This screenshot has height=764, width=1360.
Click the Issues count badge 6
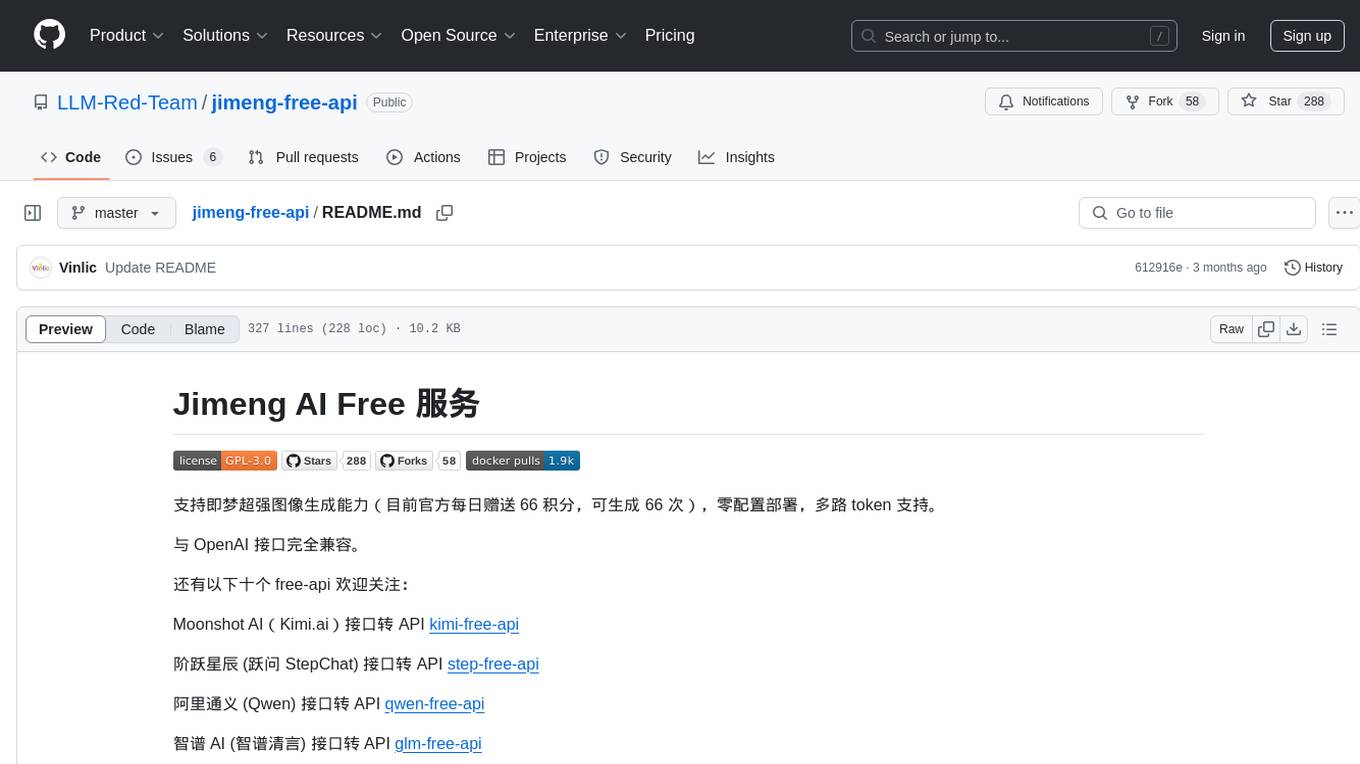pos(212,157)
